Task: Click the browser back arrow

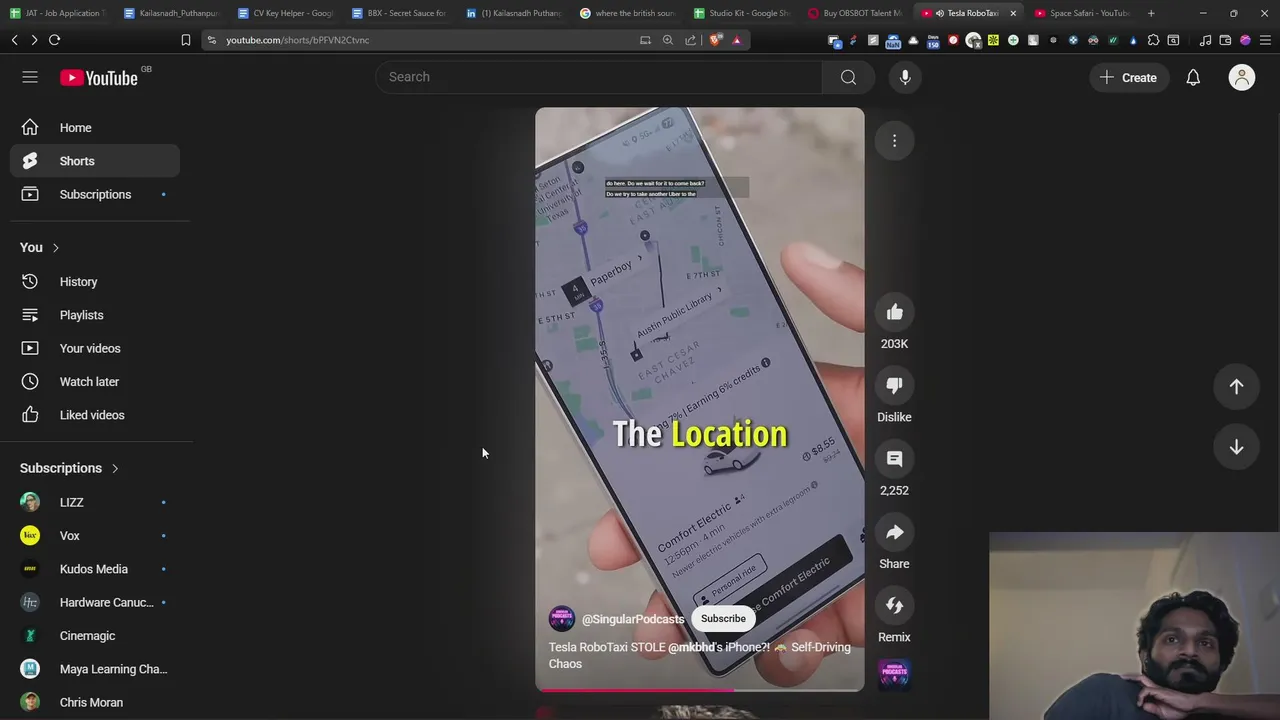Action: [x=14, y=40]
